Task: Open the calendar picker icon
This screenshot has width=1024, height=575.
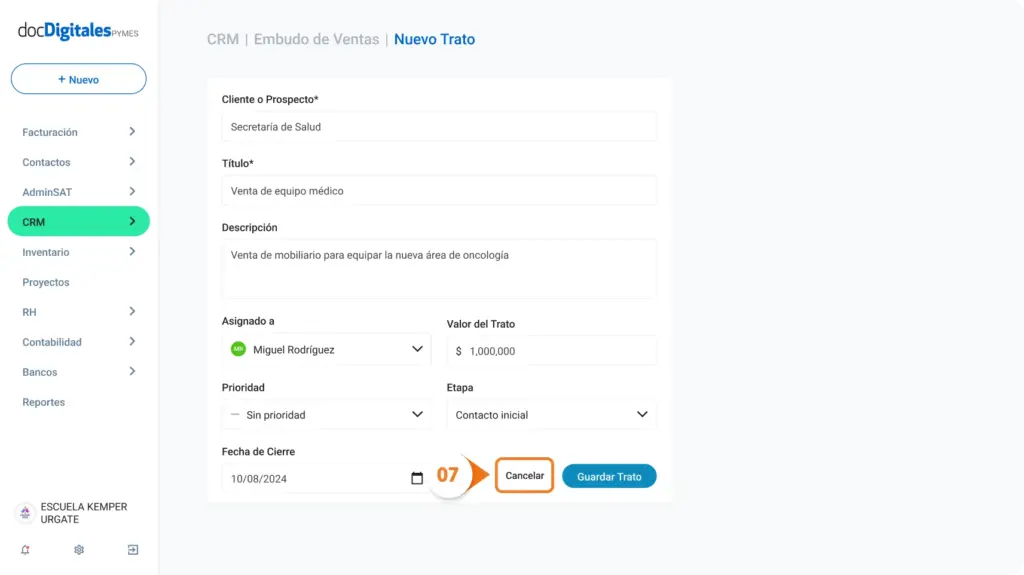Action: point(417,478)
